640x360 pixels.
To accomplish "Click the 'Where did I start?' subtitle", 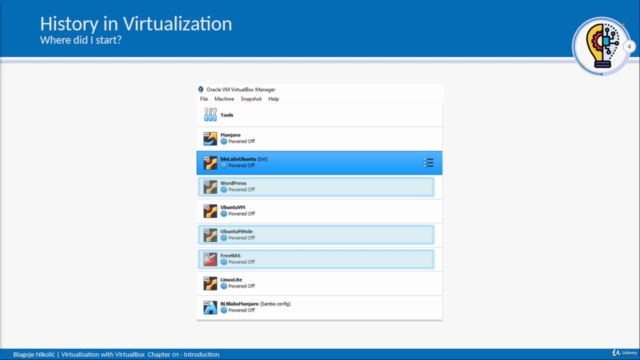I will [x=81, y=40].
